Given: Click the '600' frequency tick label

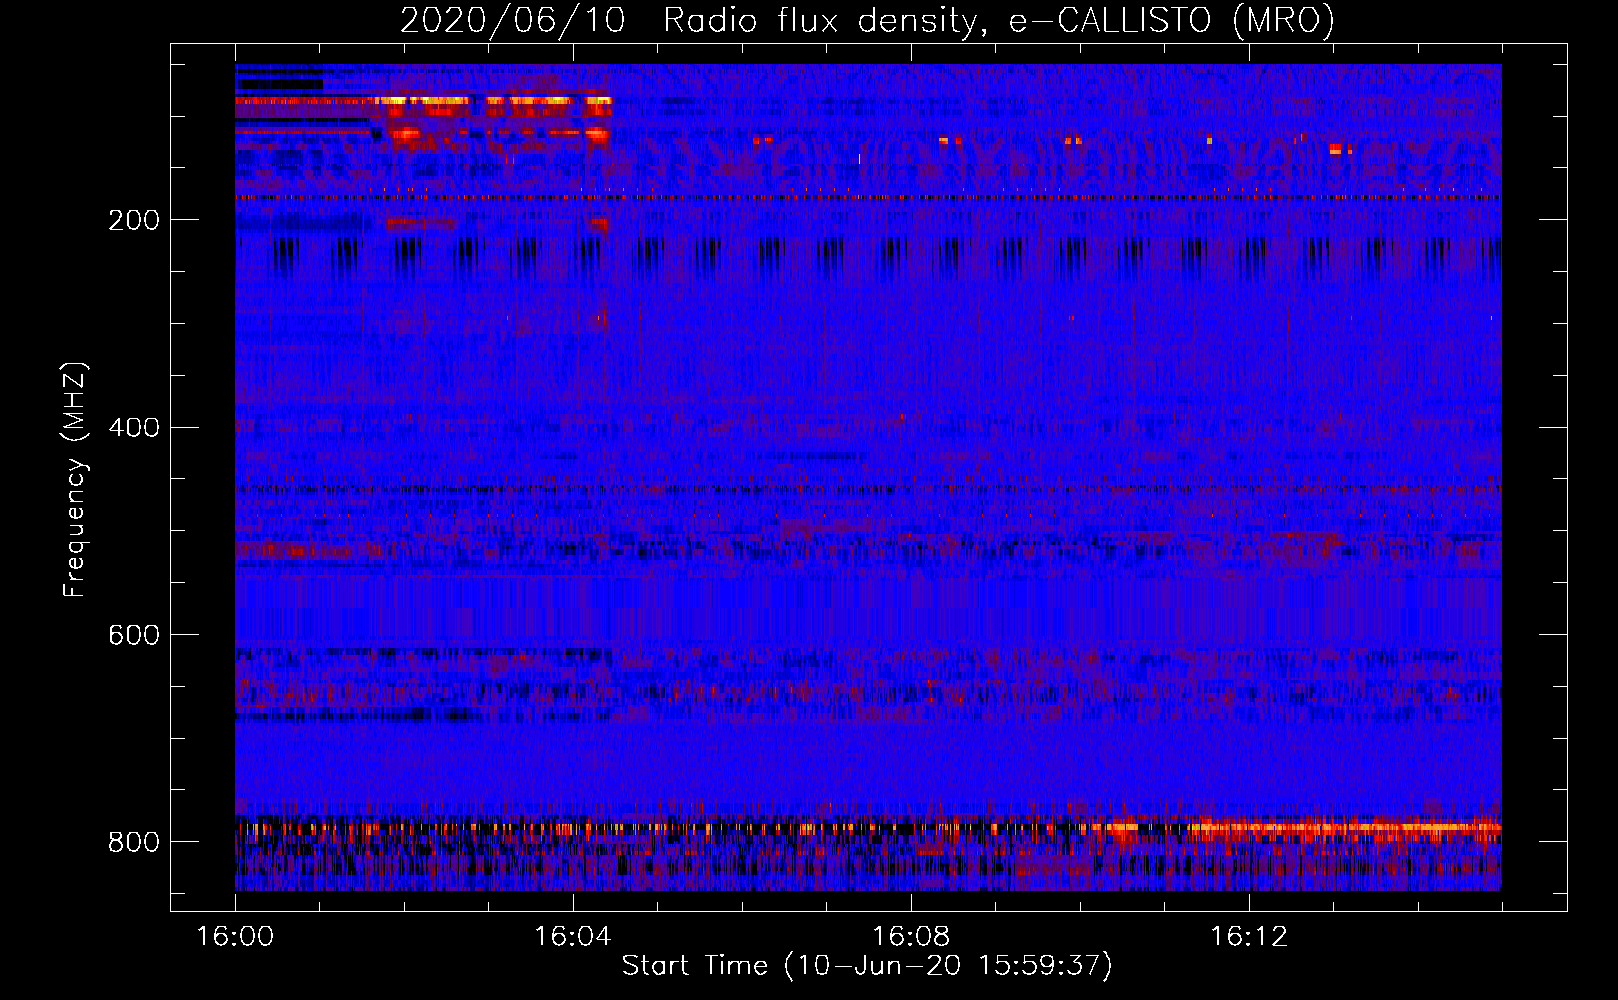Looking at the screenshot, I should click(x=134, y=635).
